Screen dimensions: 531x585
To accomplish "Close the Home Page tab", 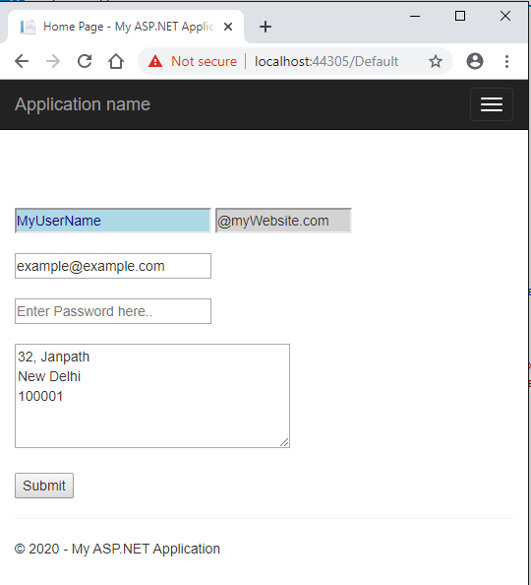I will (x=228, y=27).
